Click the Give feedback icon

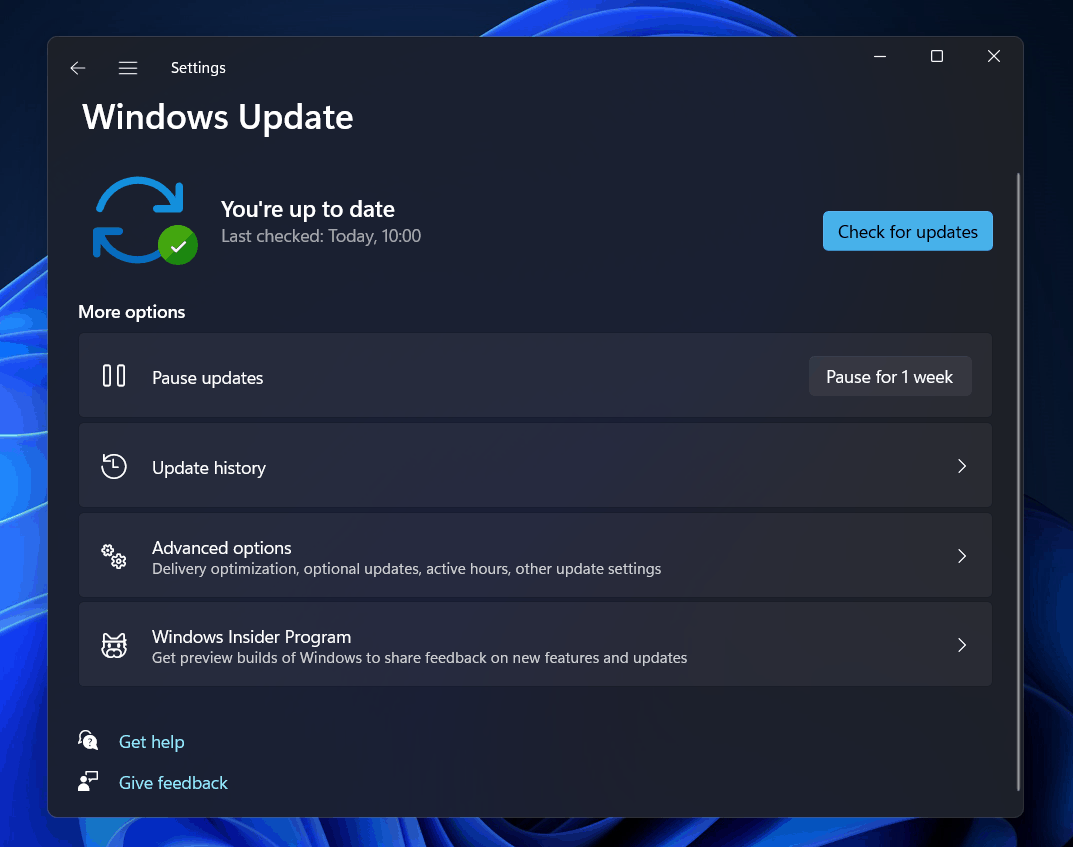[x=88, y=781]
